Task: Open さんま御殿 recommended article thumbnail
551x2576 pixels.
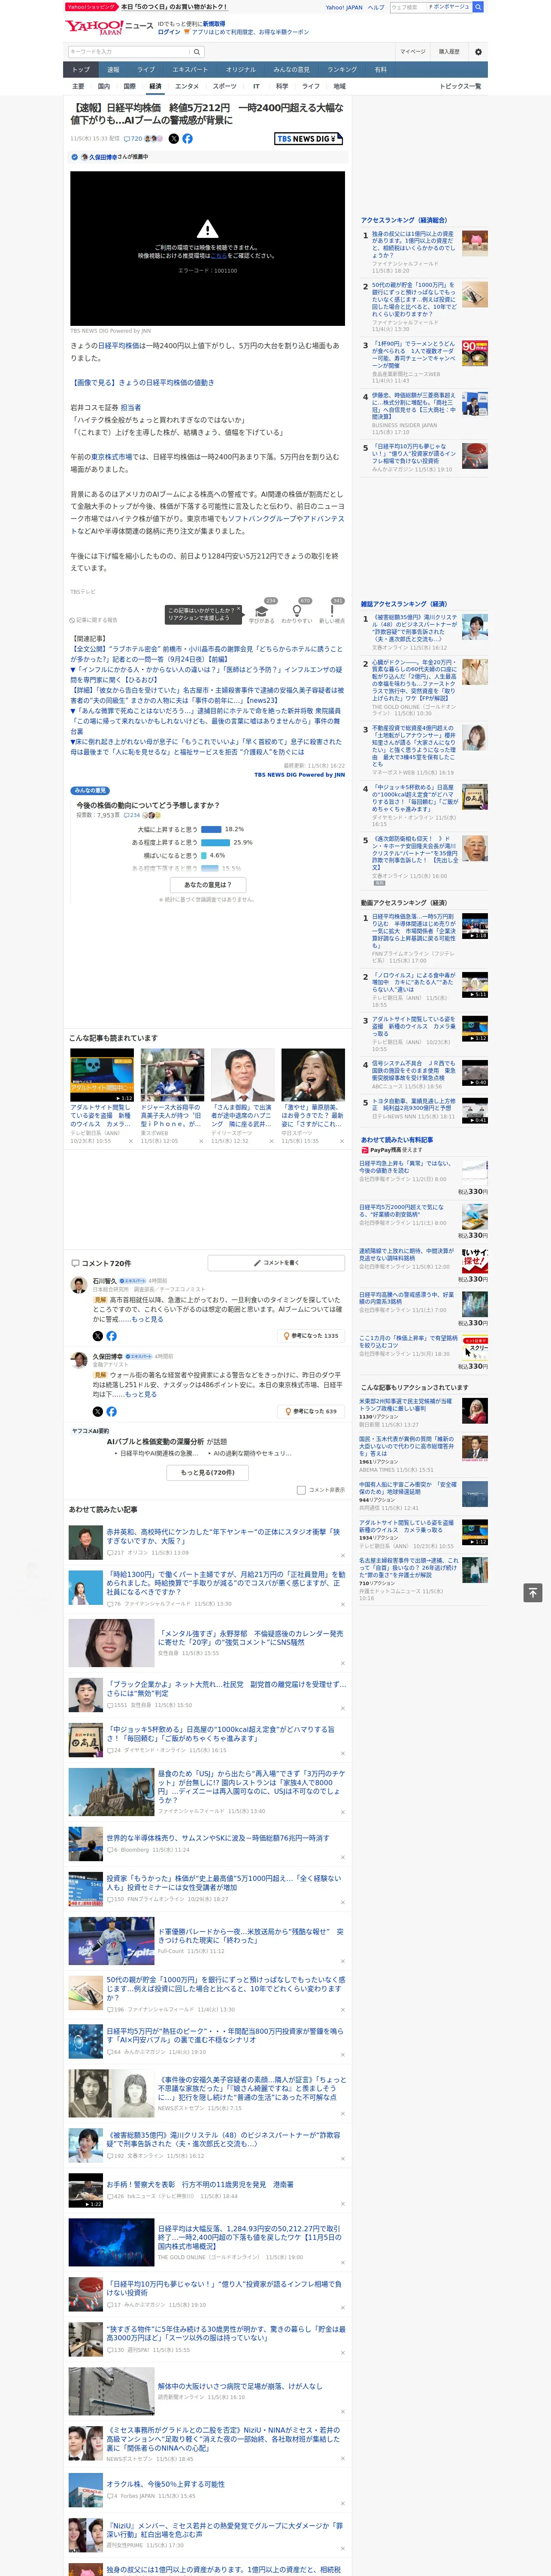Action: tap(243, 1075)
